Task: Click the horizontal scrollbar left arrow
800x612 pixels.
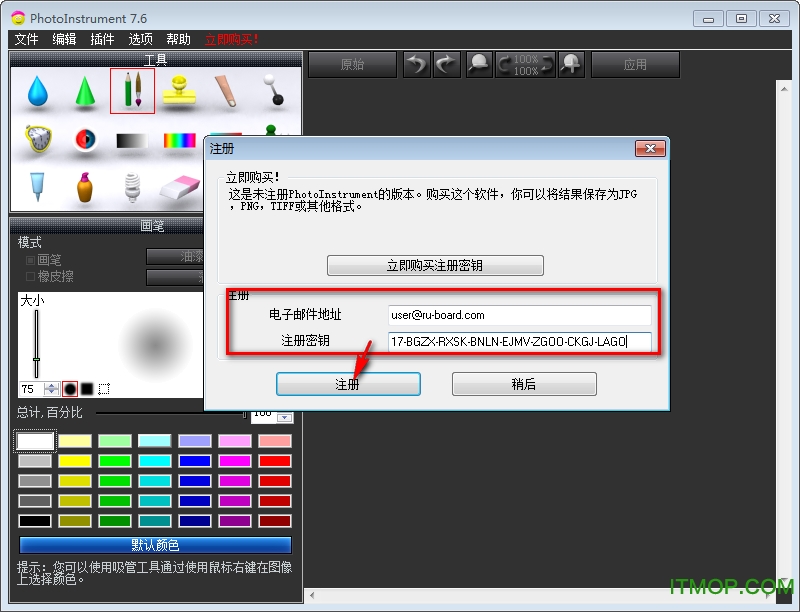Action: click(x=312, y=595)
